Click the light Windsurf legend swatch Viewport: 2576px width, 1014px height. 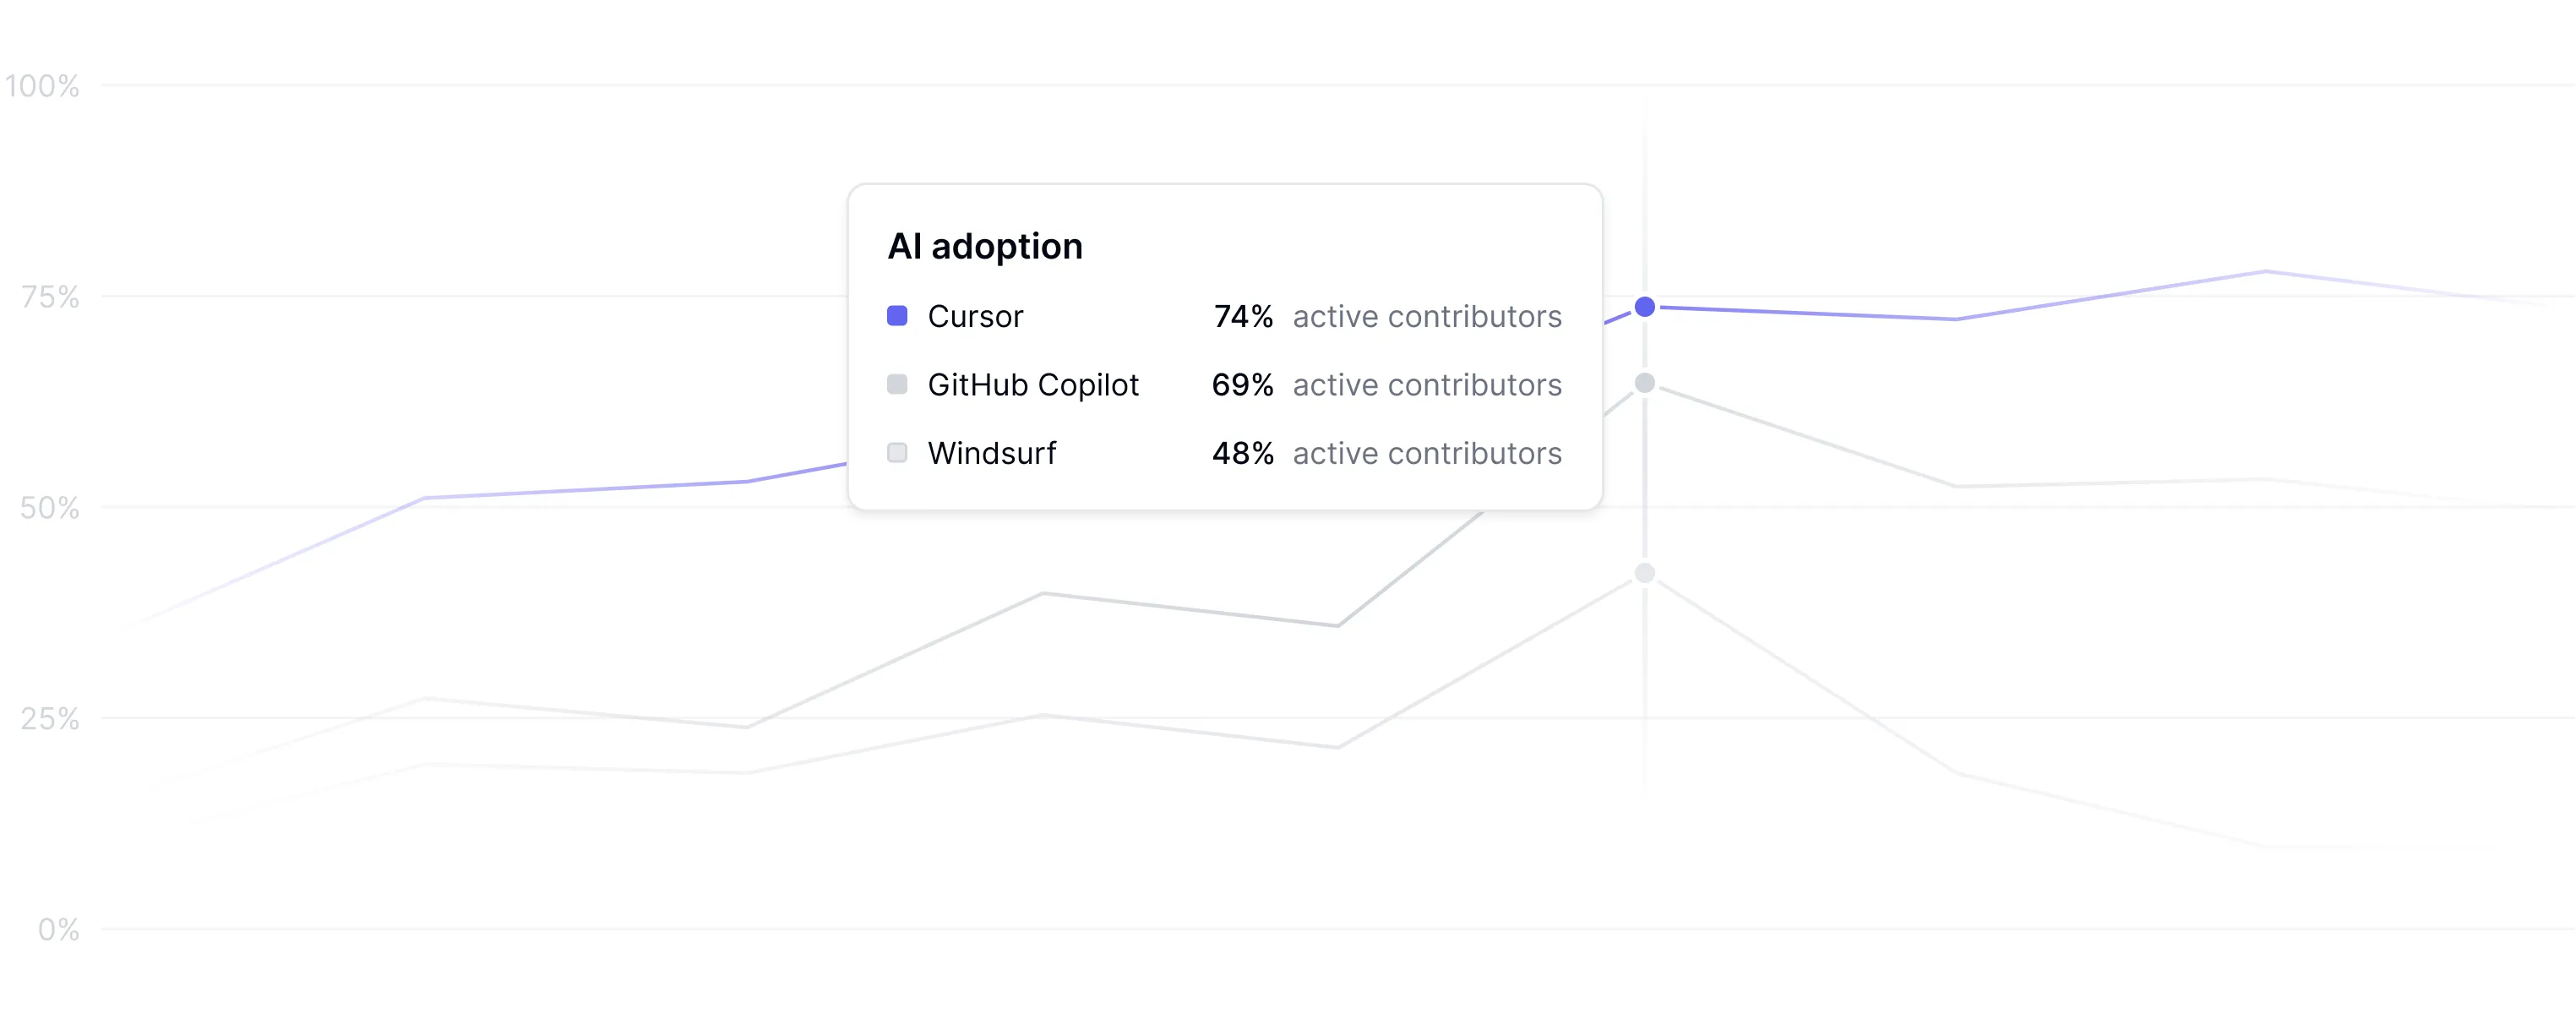pyautogui.click(x=897, y=453)
